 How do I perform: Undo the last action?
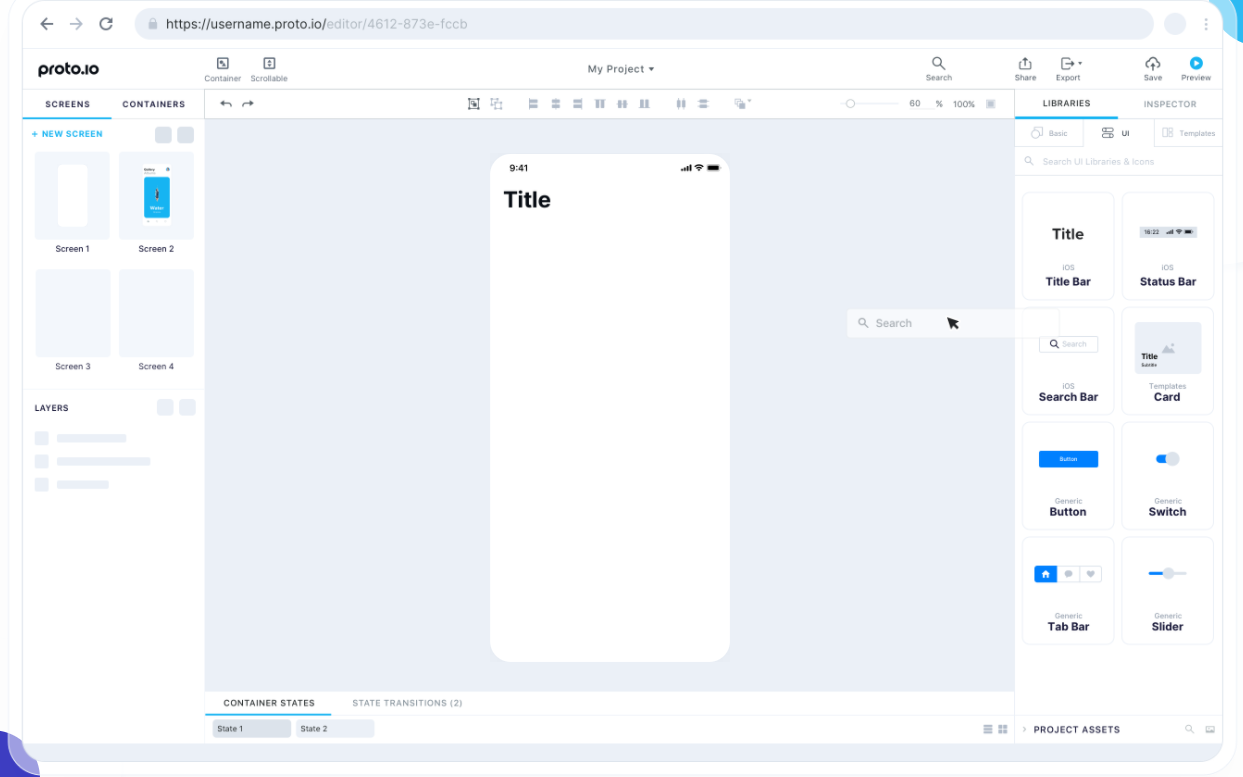(x=226, y=104)
